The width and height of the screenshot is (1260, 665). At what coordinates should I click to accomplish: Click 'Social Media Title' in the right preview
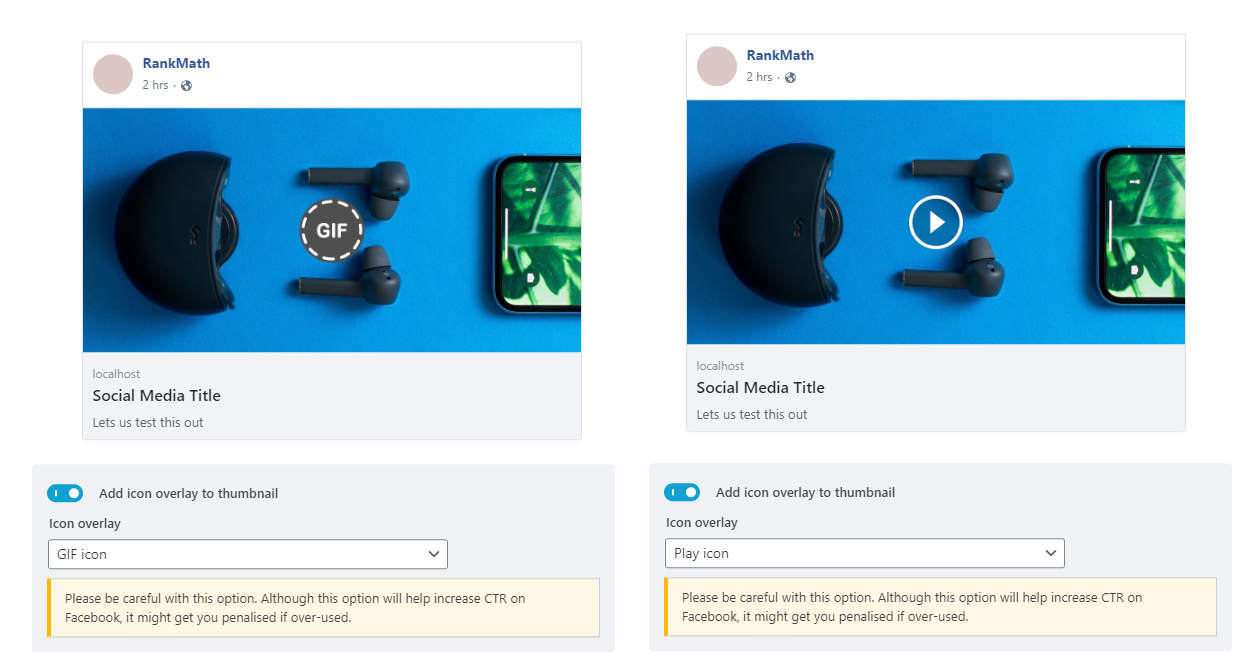tap(760, 387)
